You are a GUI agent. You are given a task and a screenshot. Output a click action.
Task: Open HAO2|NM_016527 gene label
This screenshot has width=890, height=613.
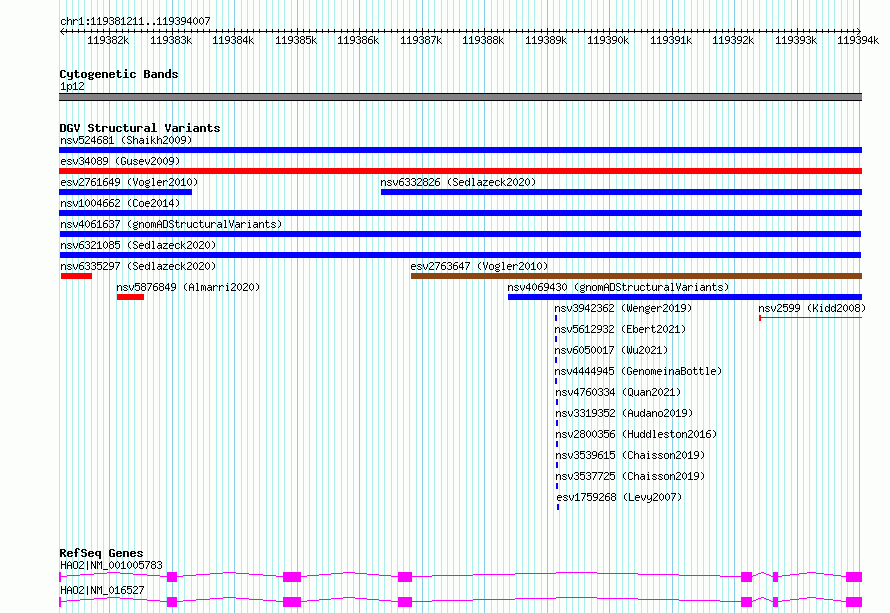click(x=102, y=590)
